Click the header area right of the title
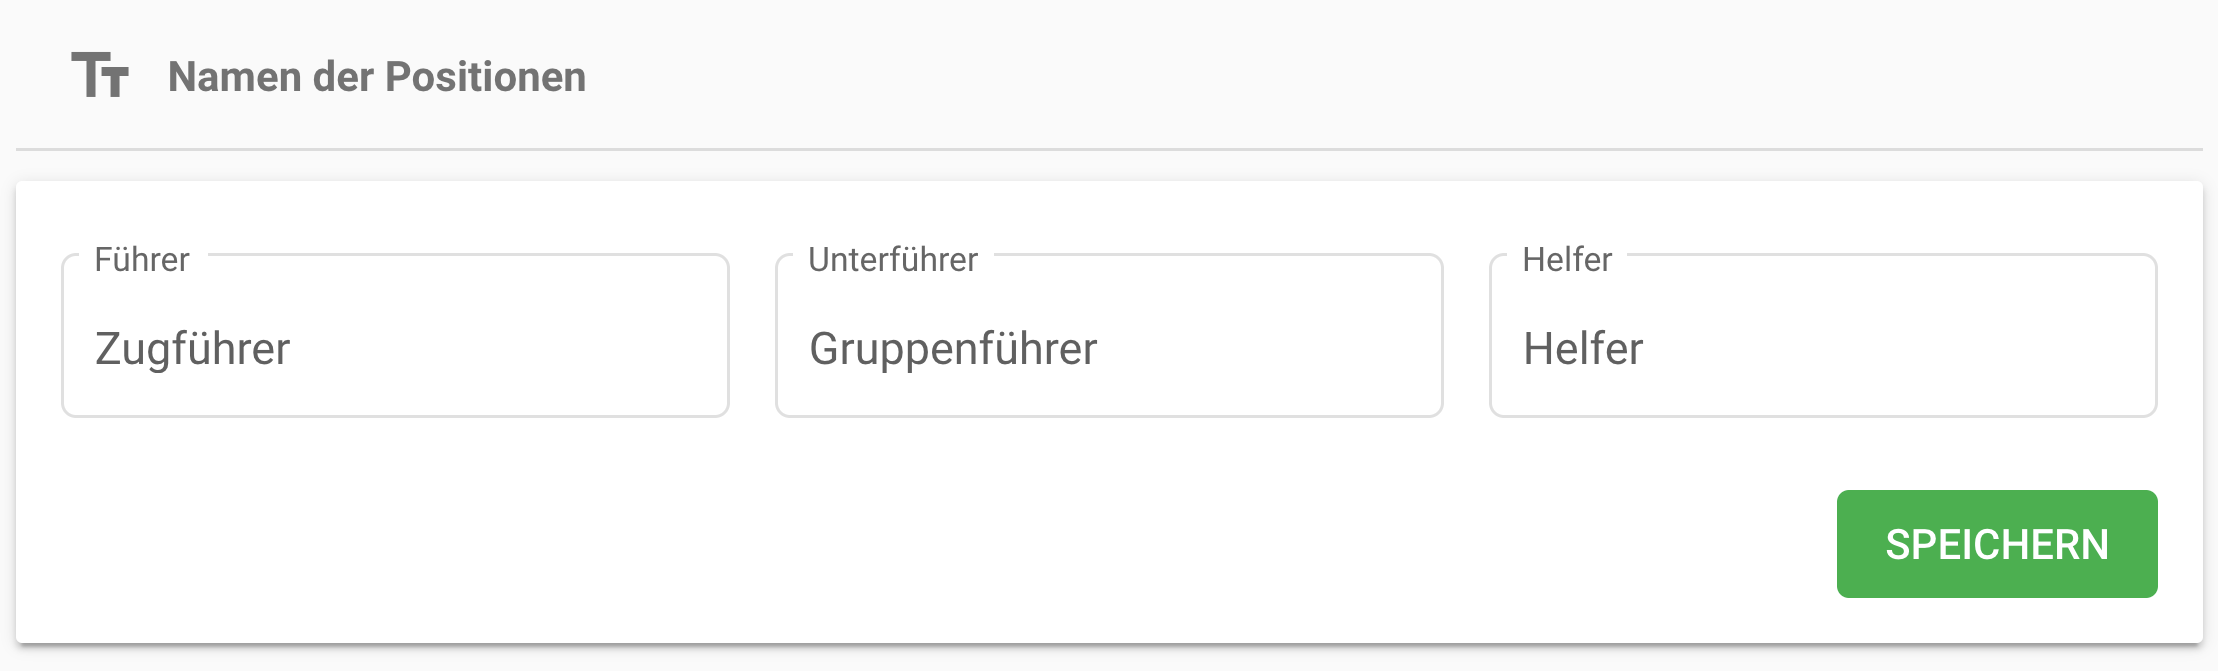This screenshot has height=671, width=2218. pos(1400,77)
